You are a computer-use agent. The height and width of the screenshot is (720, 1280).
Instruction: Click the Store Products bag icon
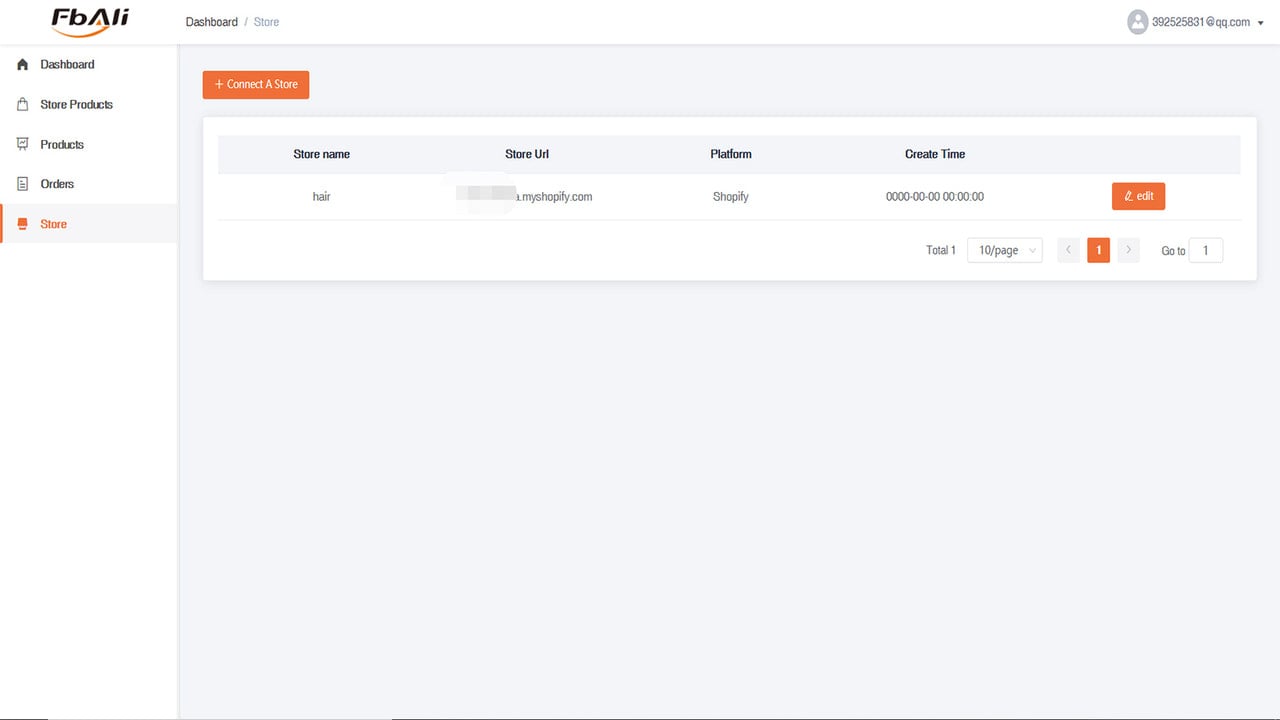[x=23, y=104]
